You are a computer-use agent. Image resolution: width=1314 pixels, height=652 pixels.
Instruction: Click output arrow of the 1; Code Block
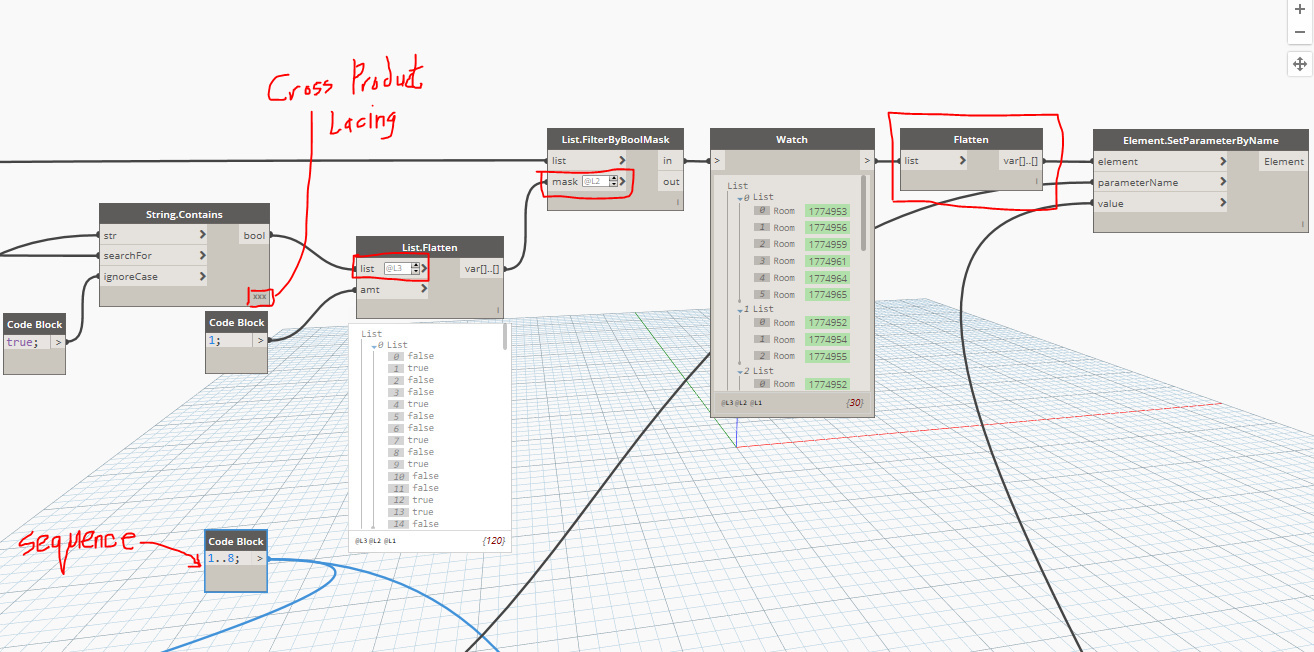pyautogui.click(x=260, y=340)
